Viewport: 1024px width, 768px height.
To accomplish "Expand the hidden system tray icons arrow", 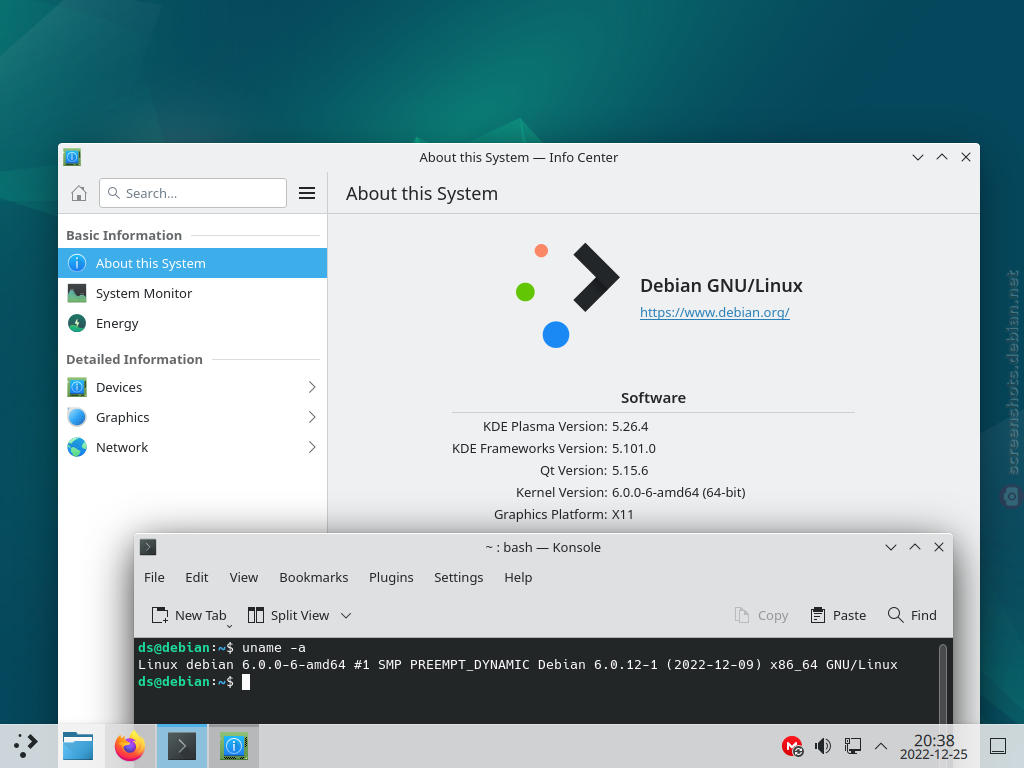I will [x=881, y=746].
